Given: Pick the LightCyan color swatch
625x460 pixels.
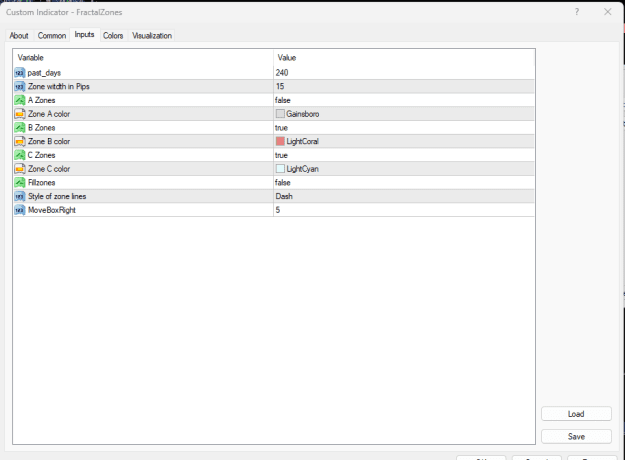Looking at the screenshot, I should (280, 169).
